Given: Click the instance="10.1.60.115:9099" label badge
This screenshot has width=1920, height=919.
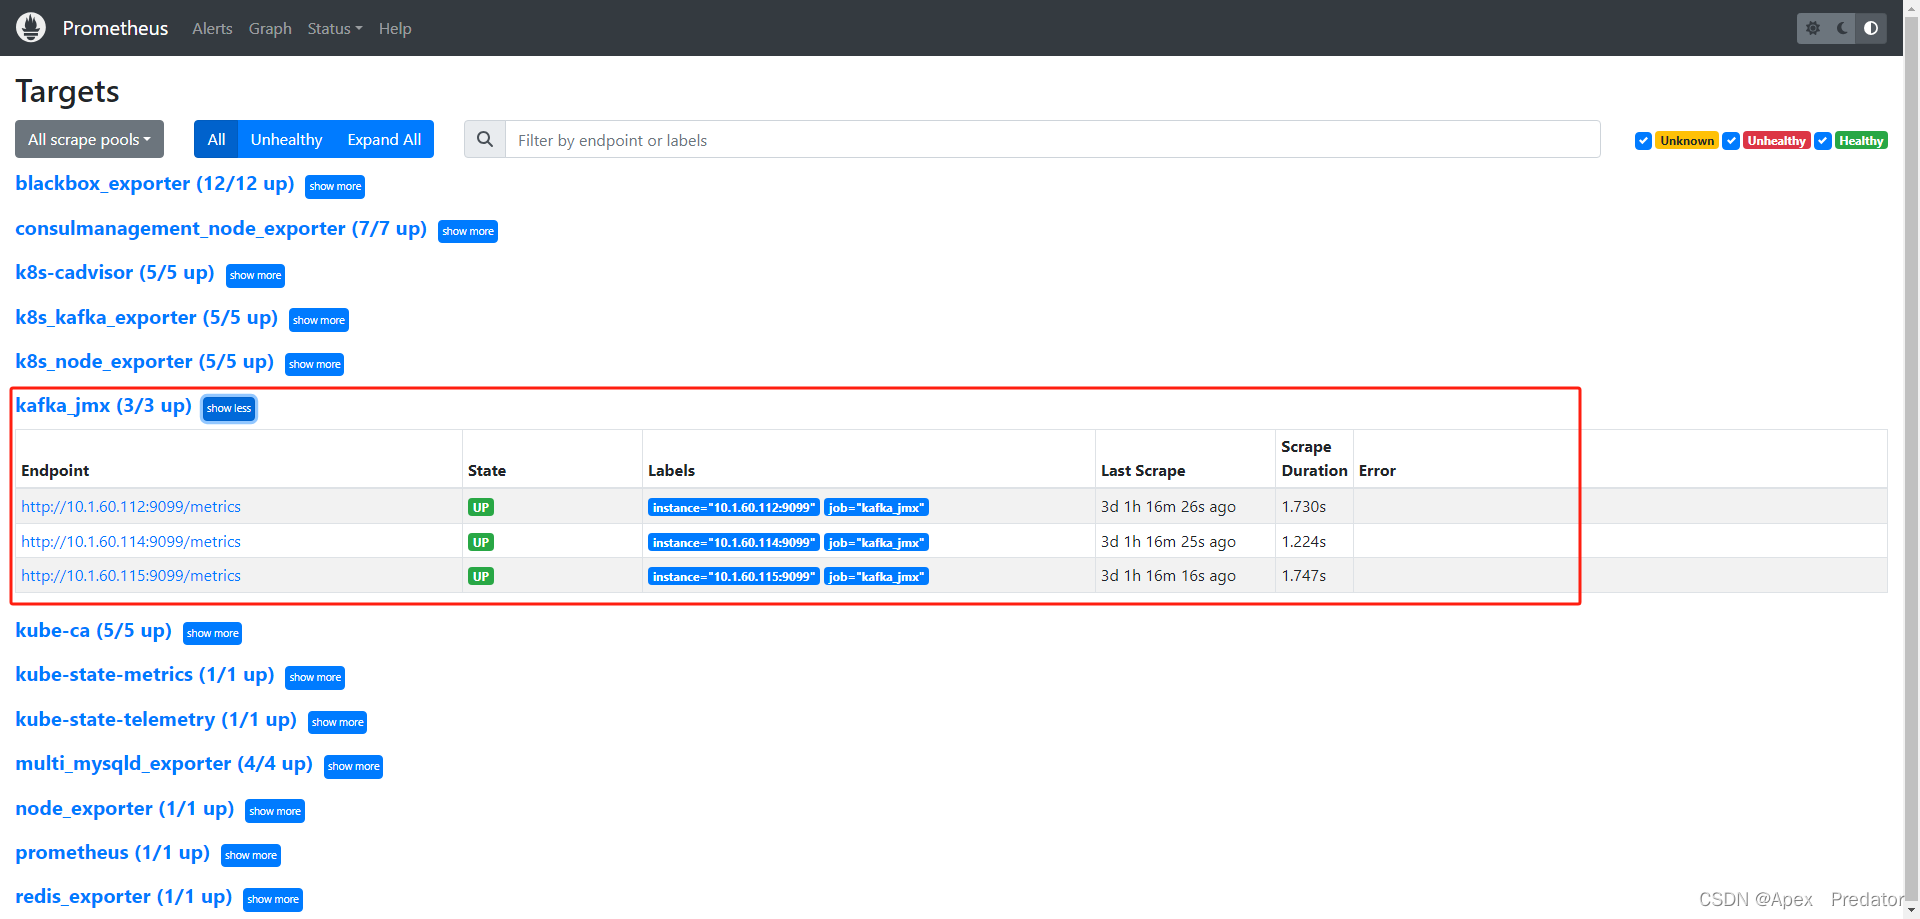Looking at the screenshot, I should (734, 576).
